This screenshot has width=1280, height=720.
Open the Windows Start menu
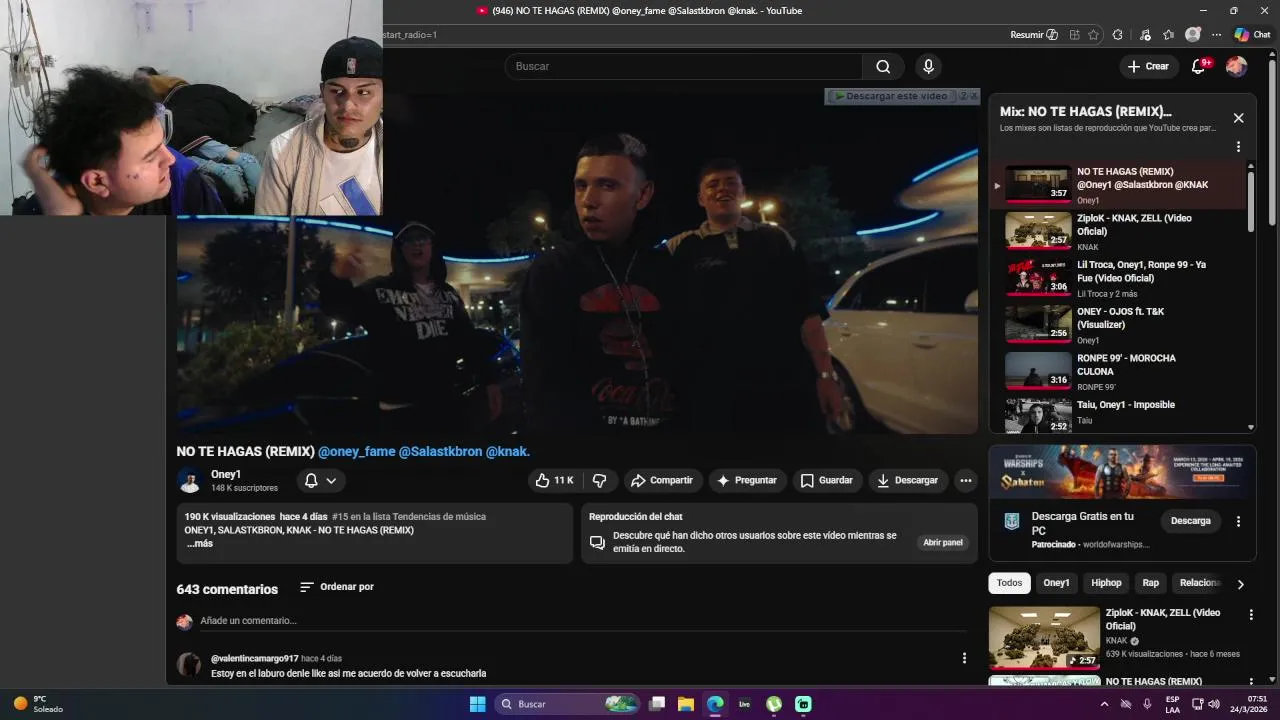pyautogui.click(x=478, y=704)
